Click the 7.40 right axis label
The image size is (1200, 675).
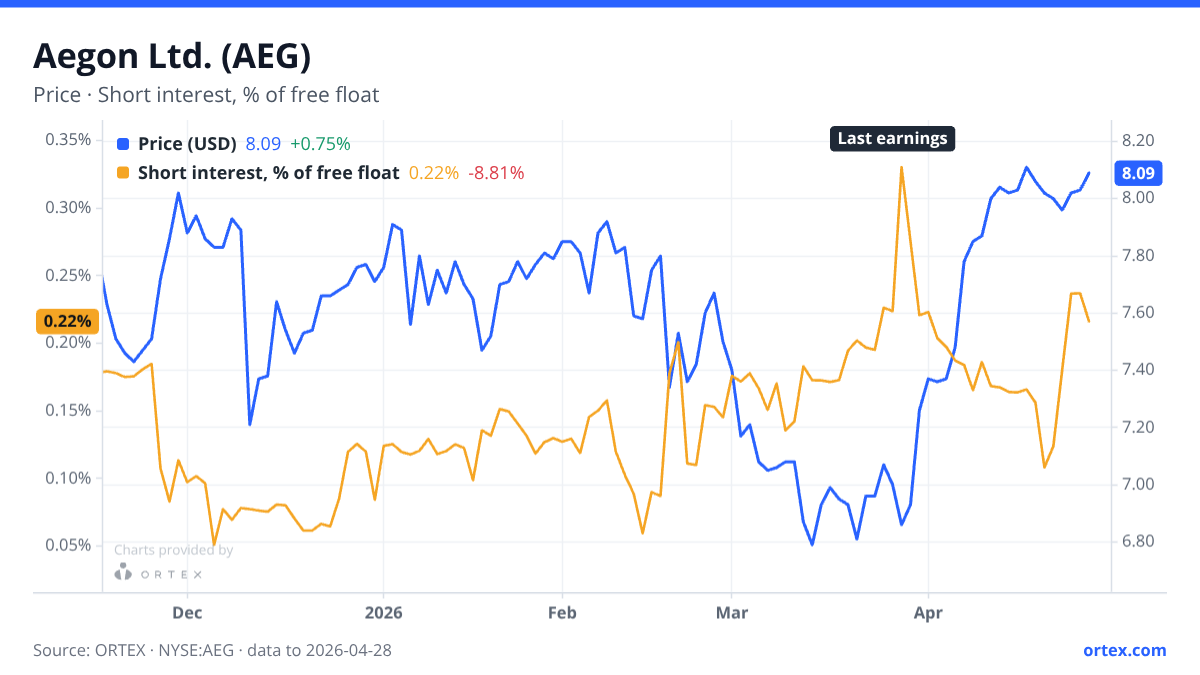click(1138, 370)
